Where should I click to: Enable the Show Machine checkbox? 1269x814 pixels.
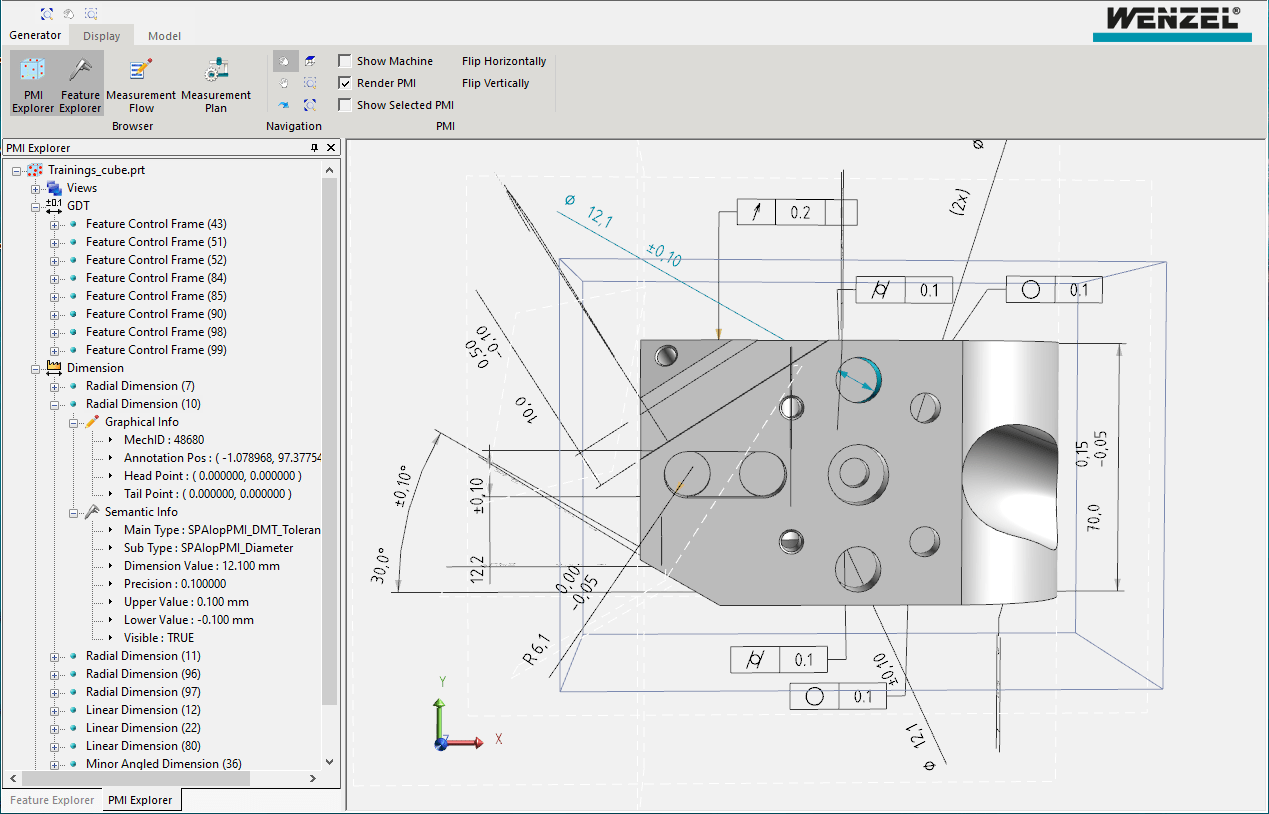pos(345,61)
